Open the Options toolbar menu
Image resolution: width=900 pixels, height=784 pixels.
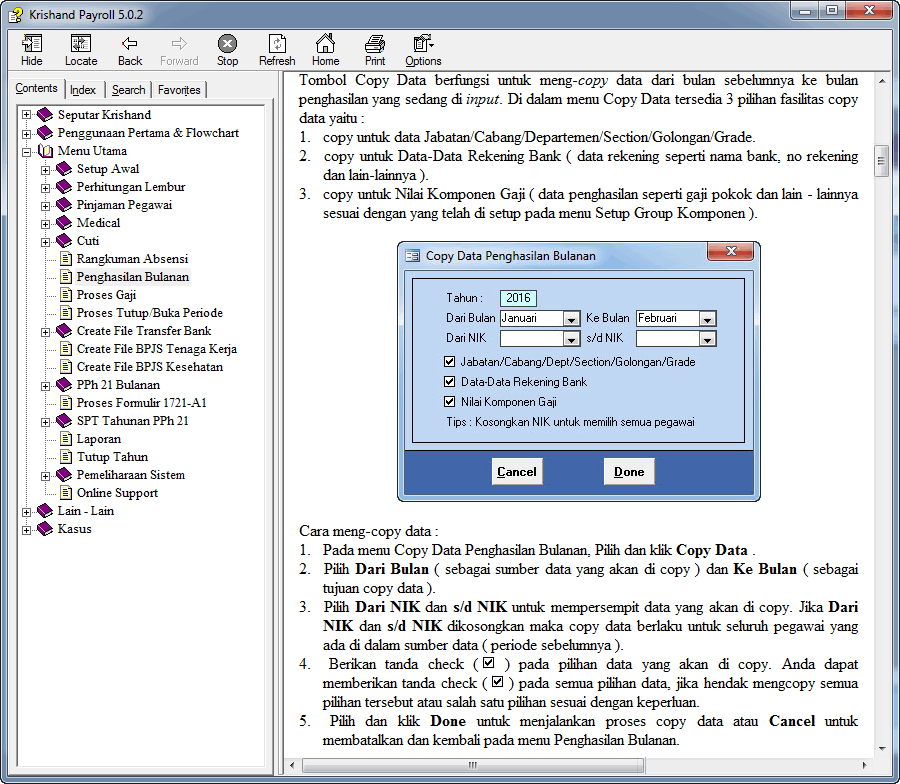tap(423, 49)
